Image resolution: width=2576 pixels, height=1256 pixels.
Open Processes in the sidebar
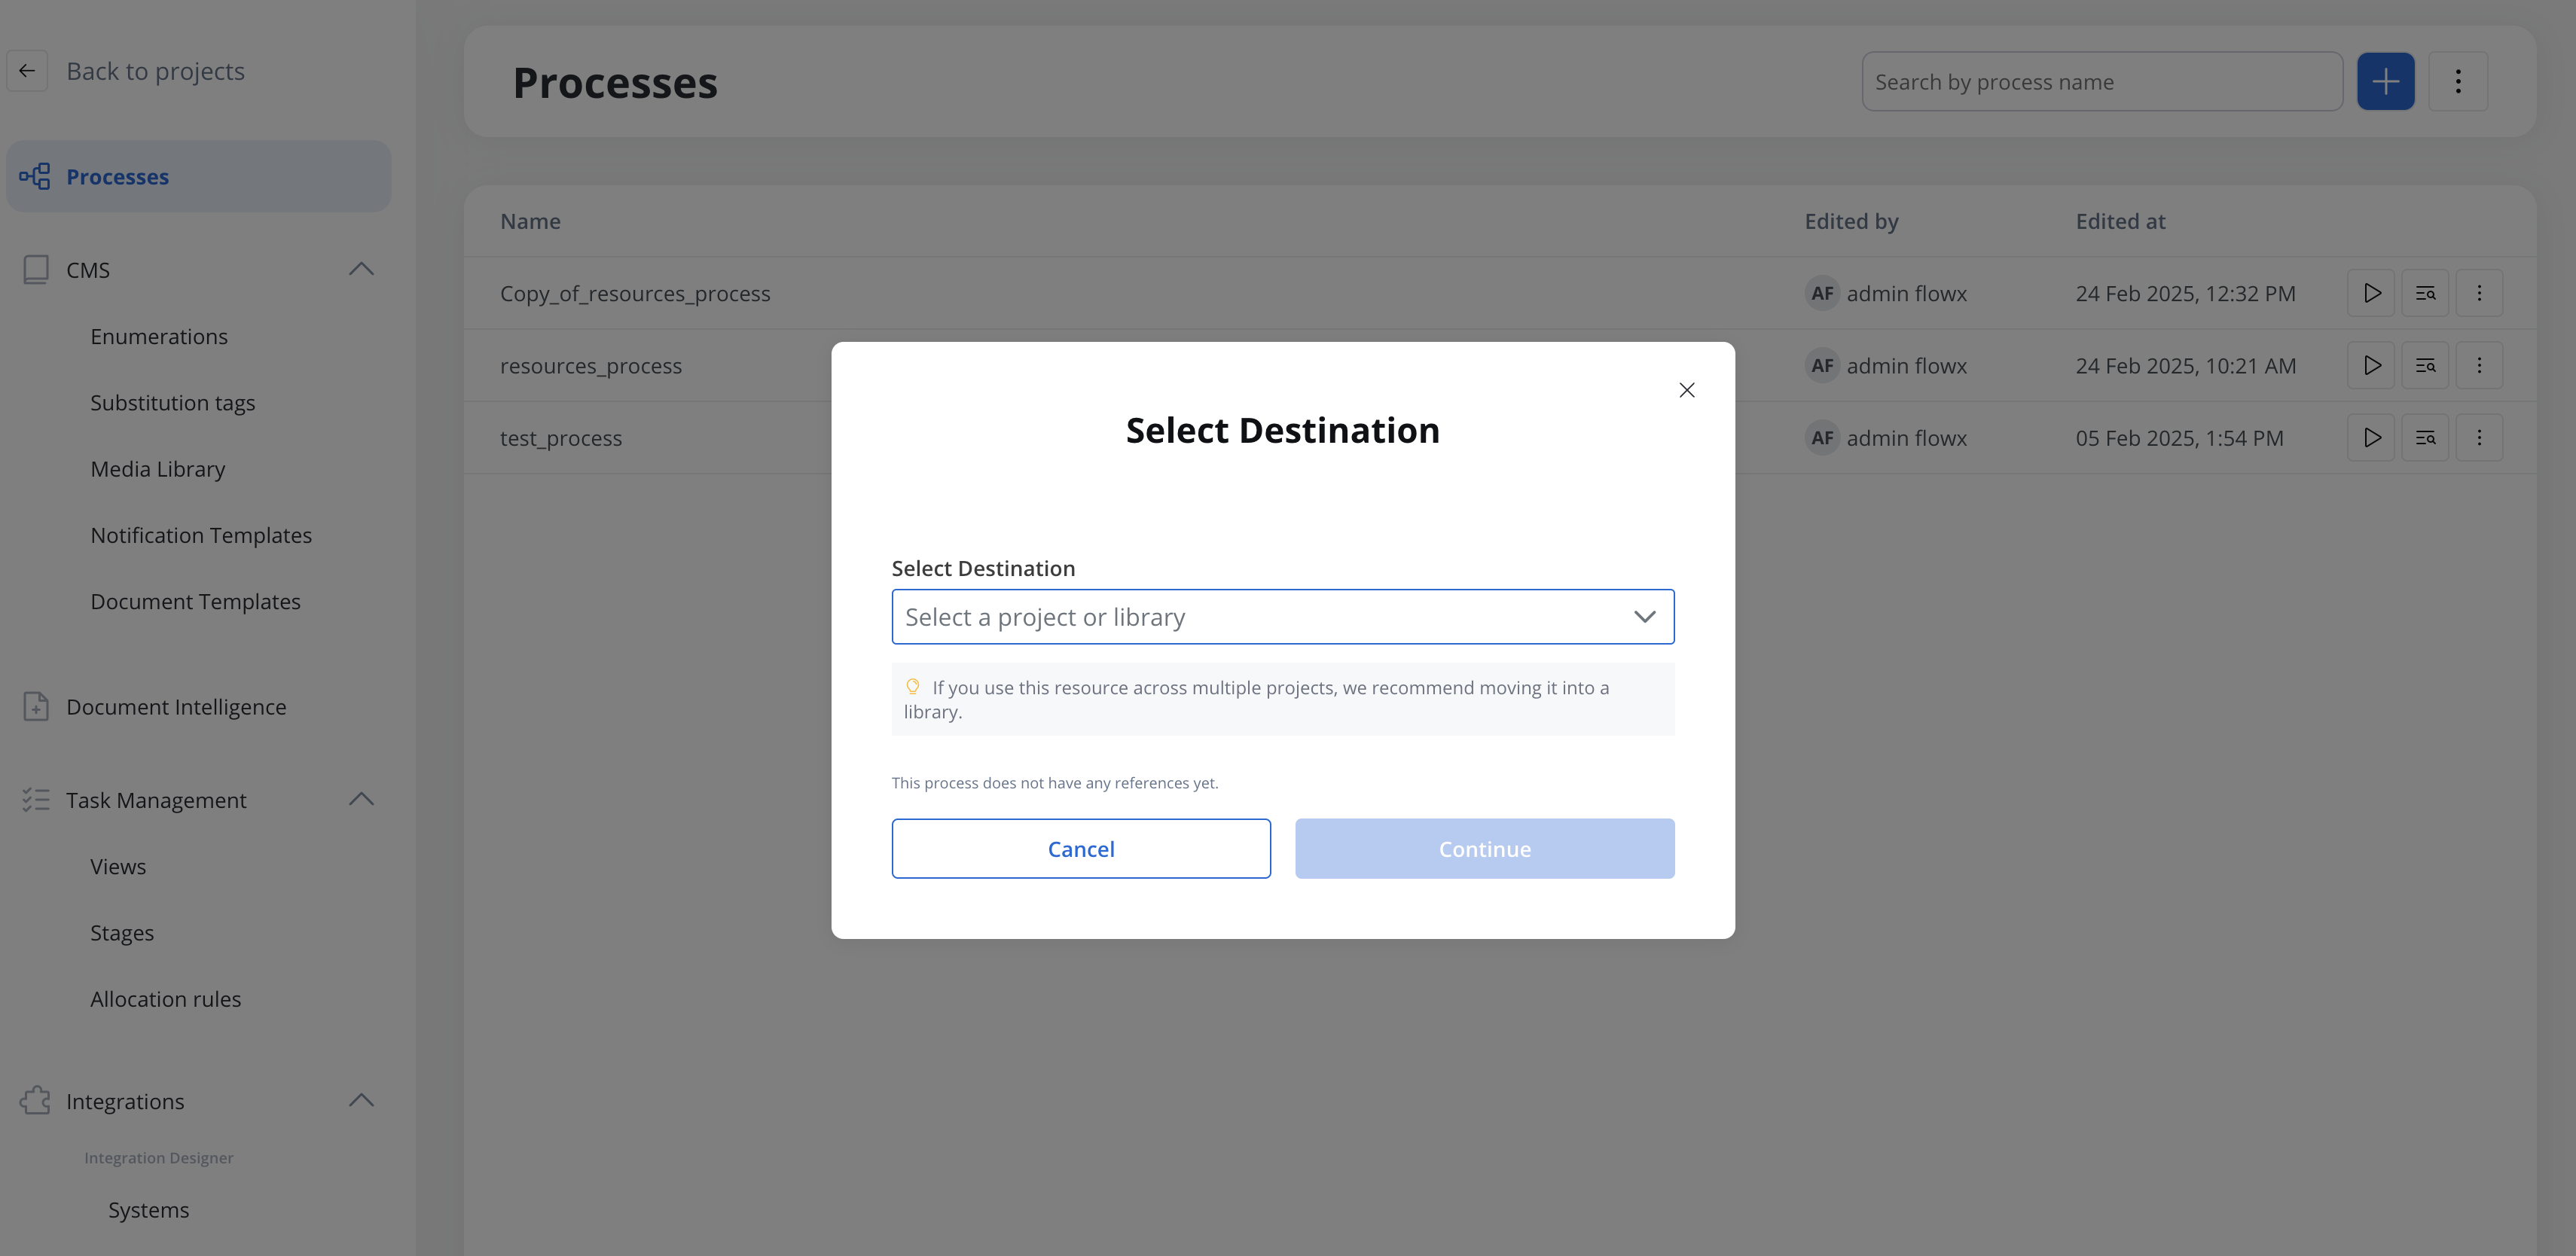(x=199, y=176)
